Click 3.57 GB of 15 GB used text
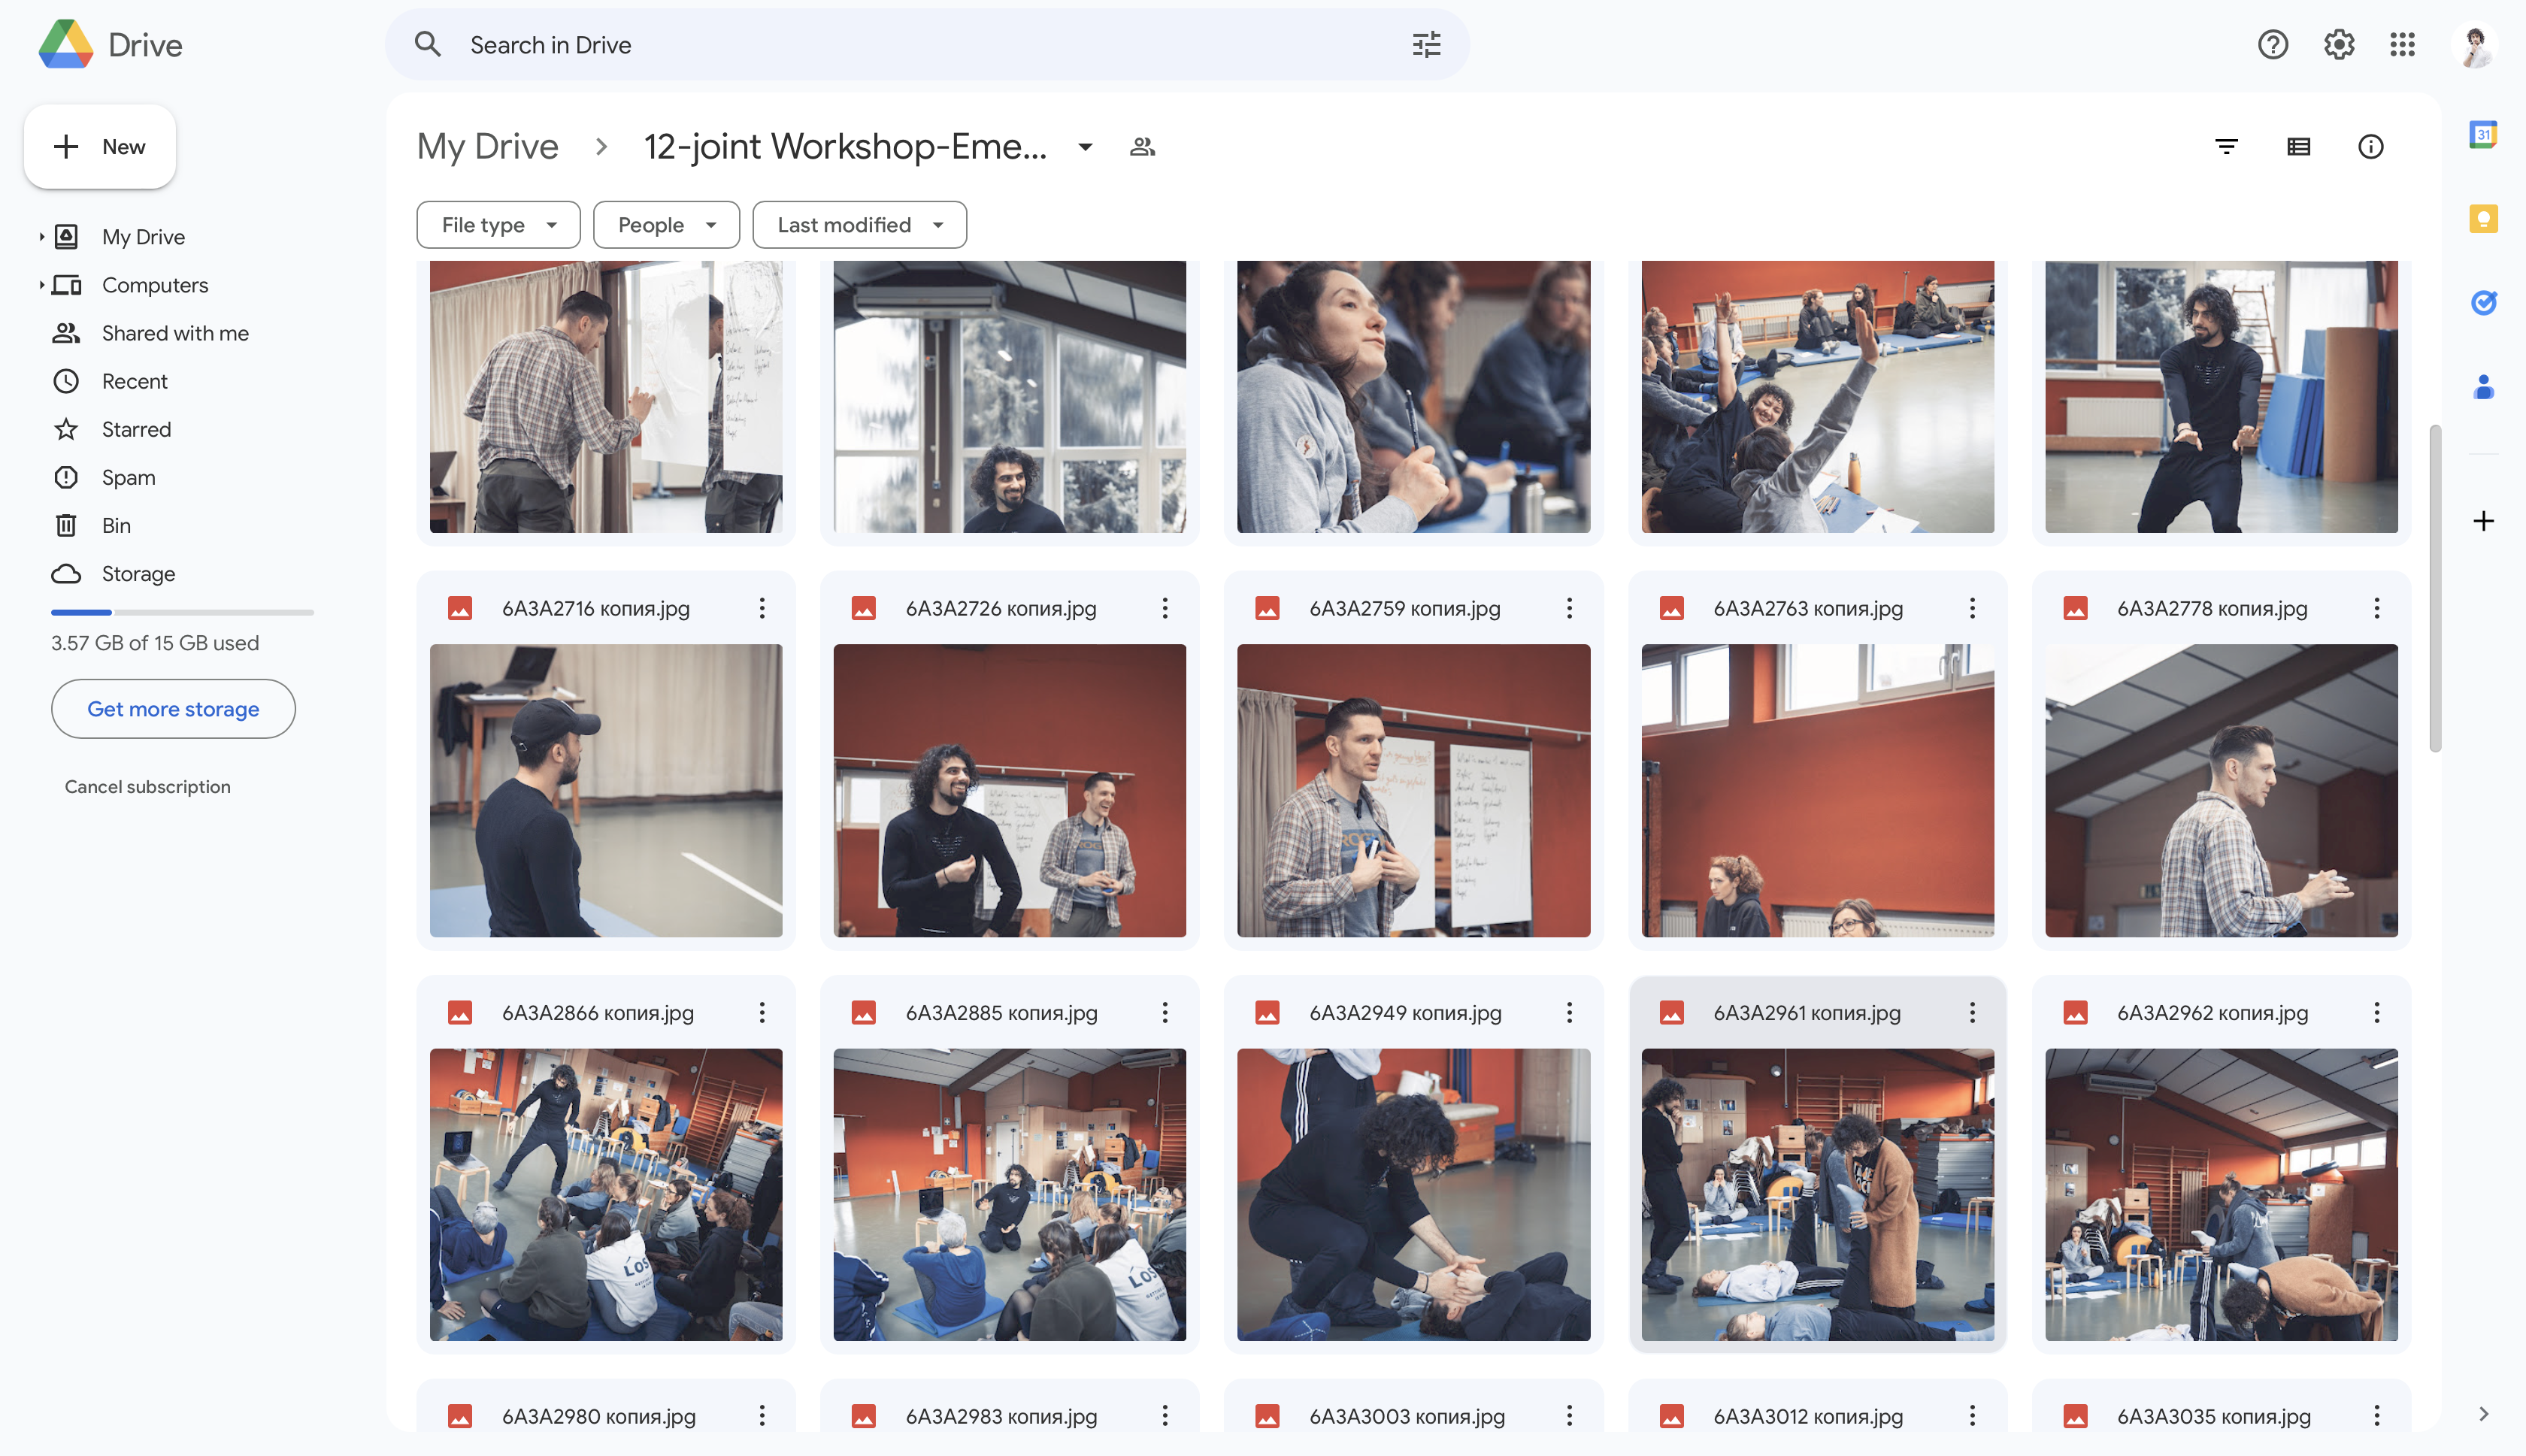 (x=155, y=643)
